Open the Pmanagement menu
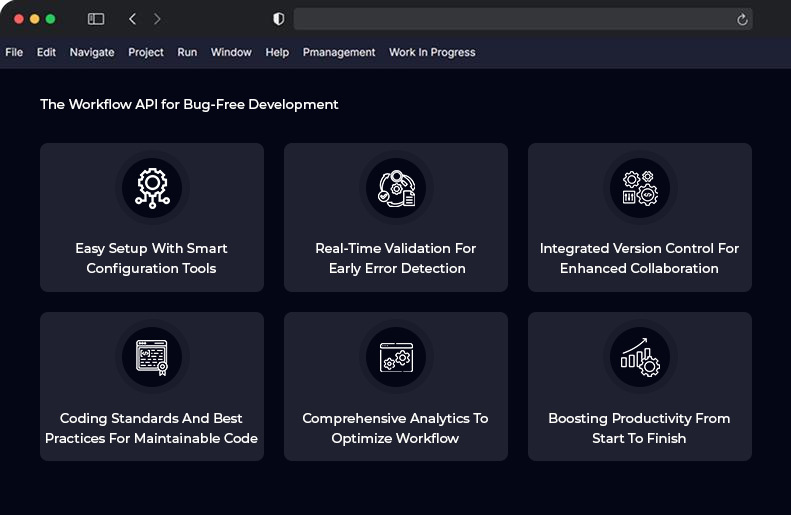The image size is (791, 515). pyautogui.click(x=339, y=52)
